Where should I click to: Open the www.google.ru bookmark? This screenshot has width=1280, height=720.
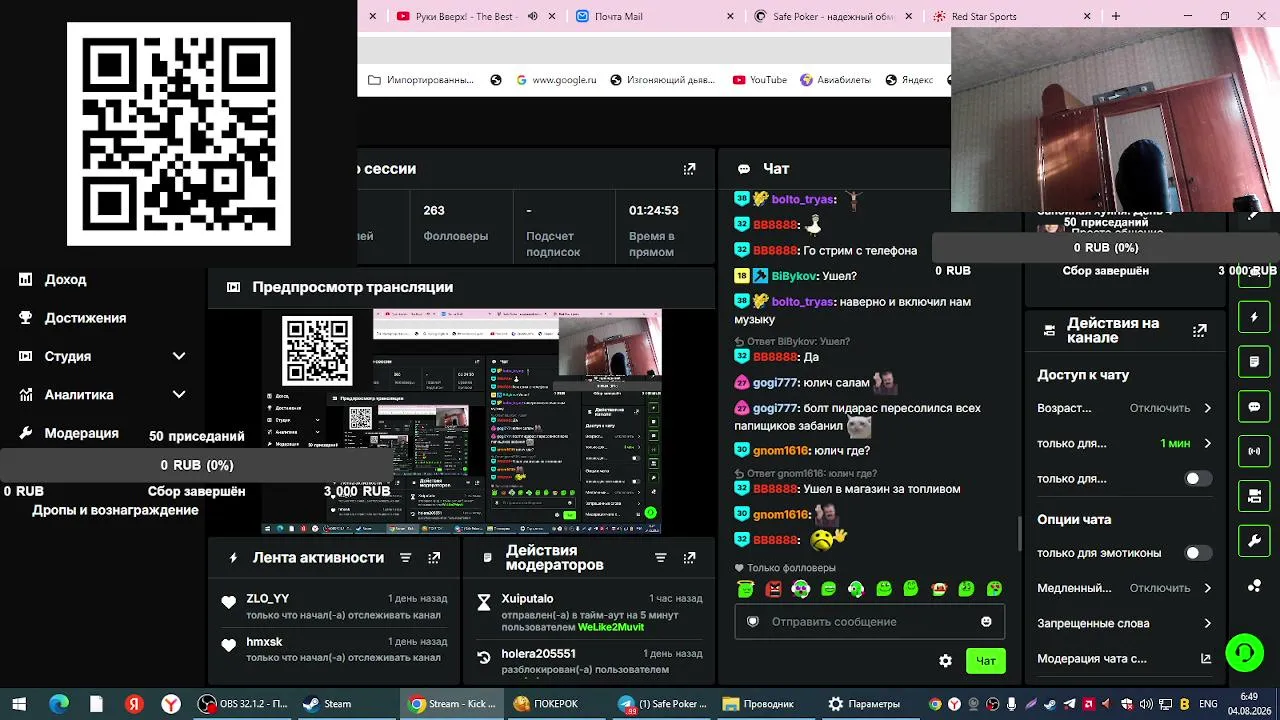[556, 80]
